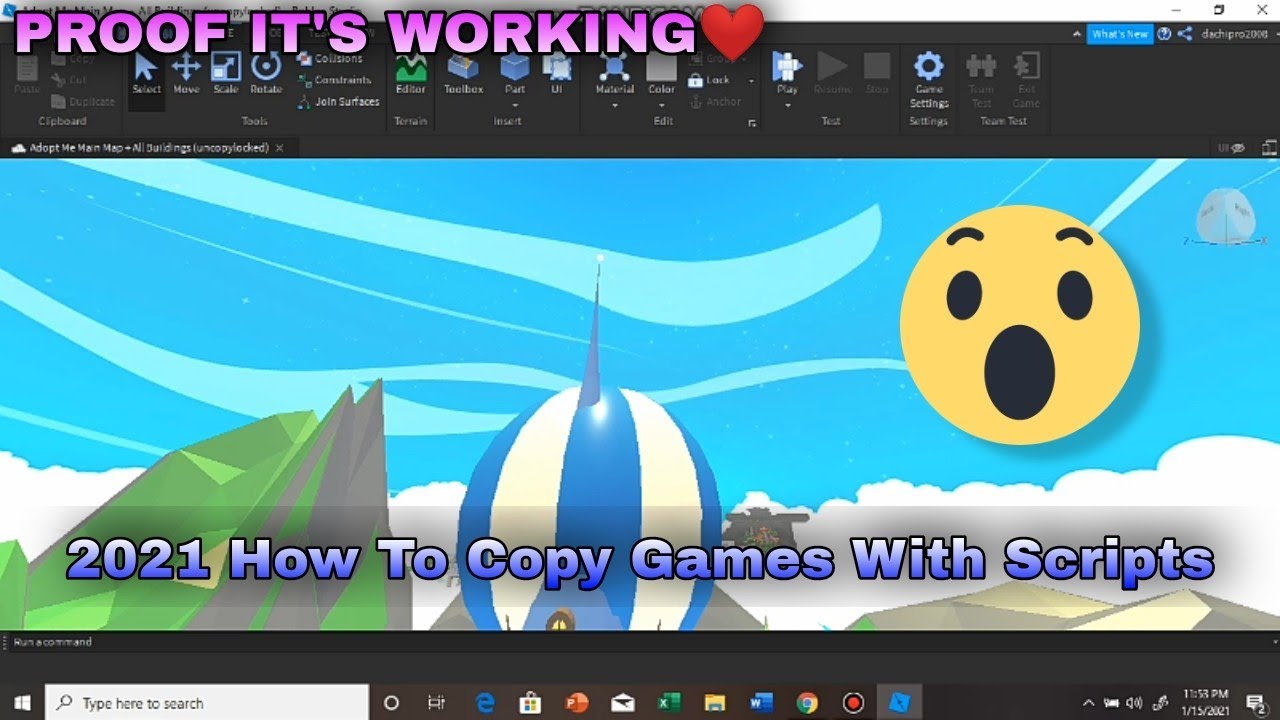Click the view orientation cube
The width and height of the screenshot is (1280, 720).
tap(1225, 216)
